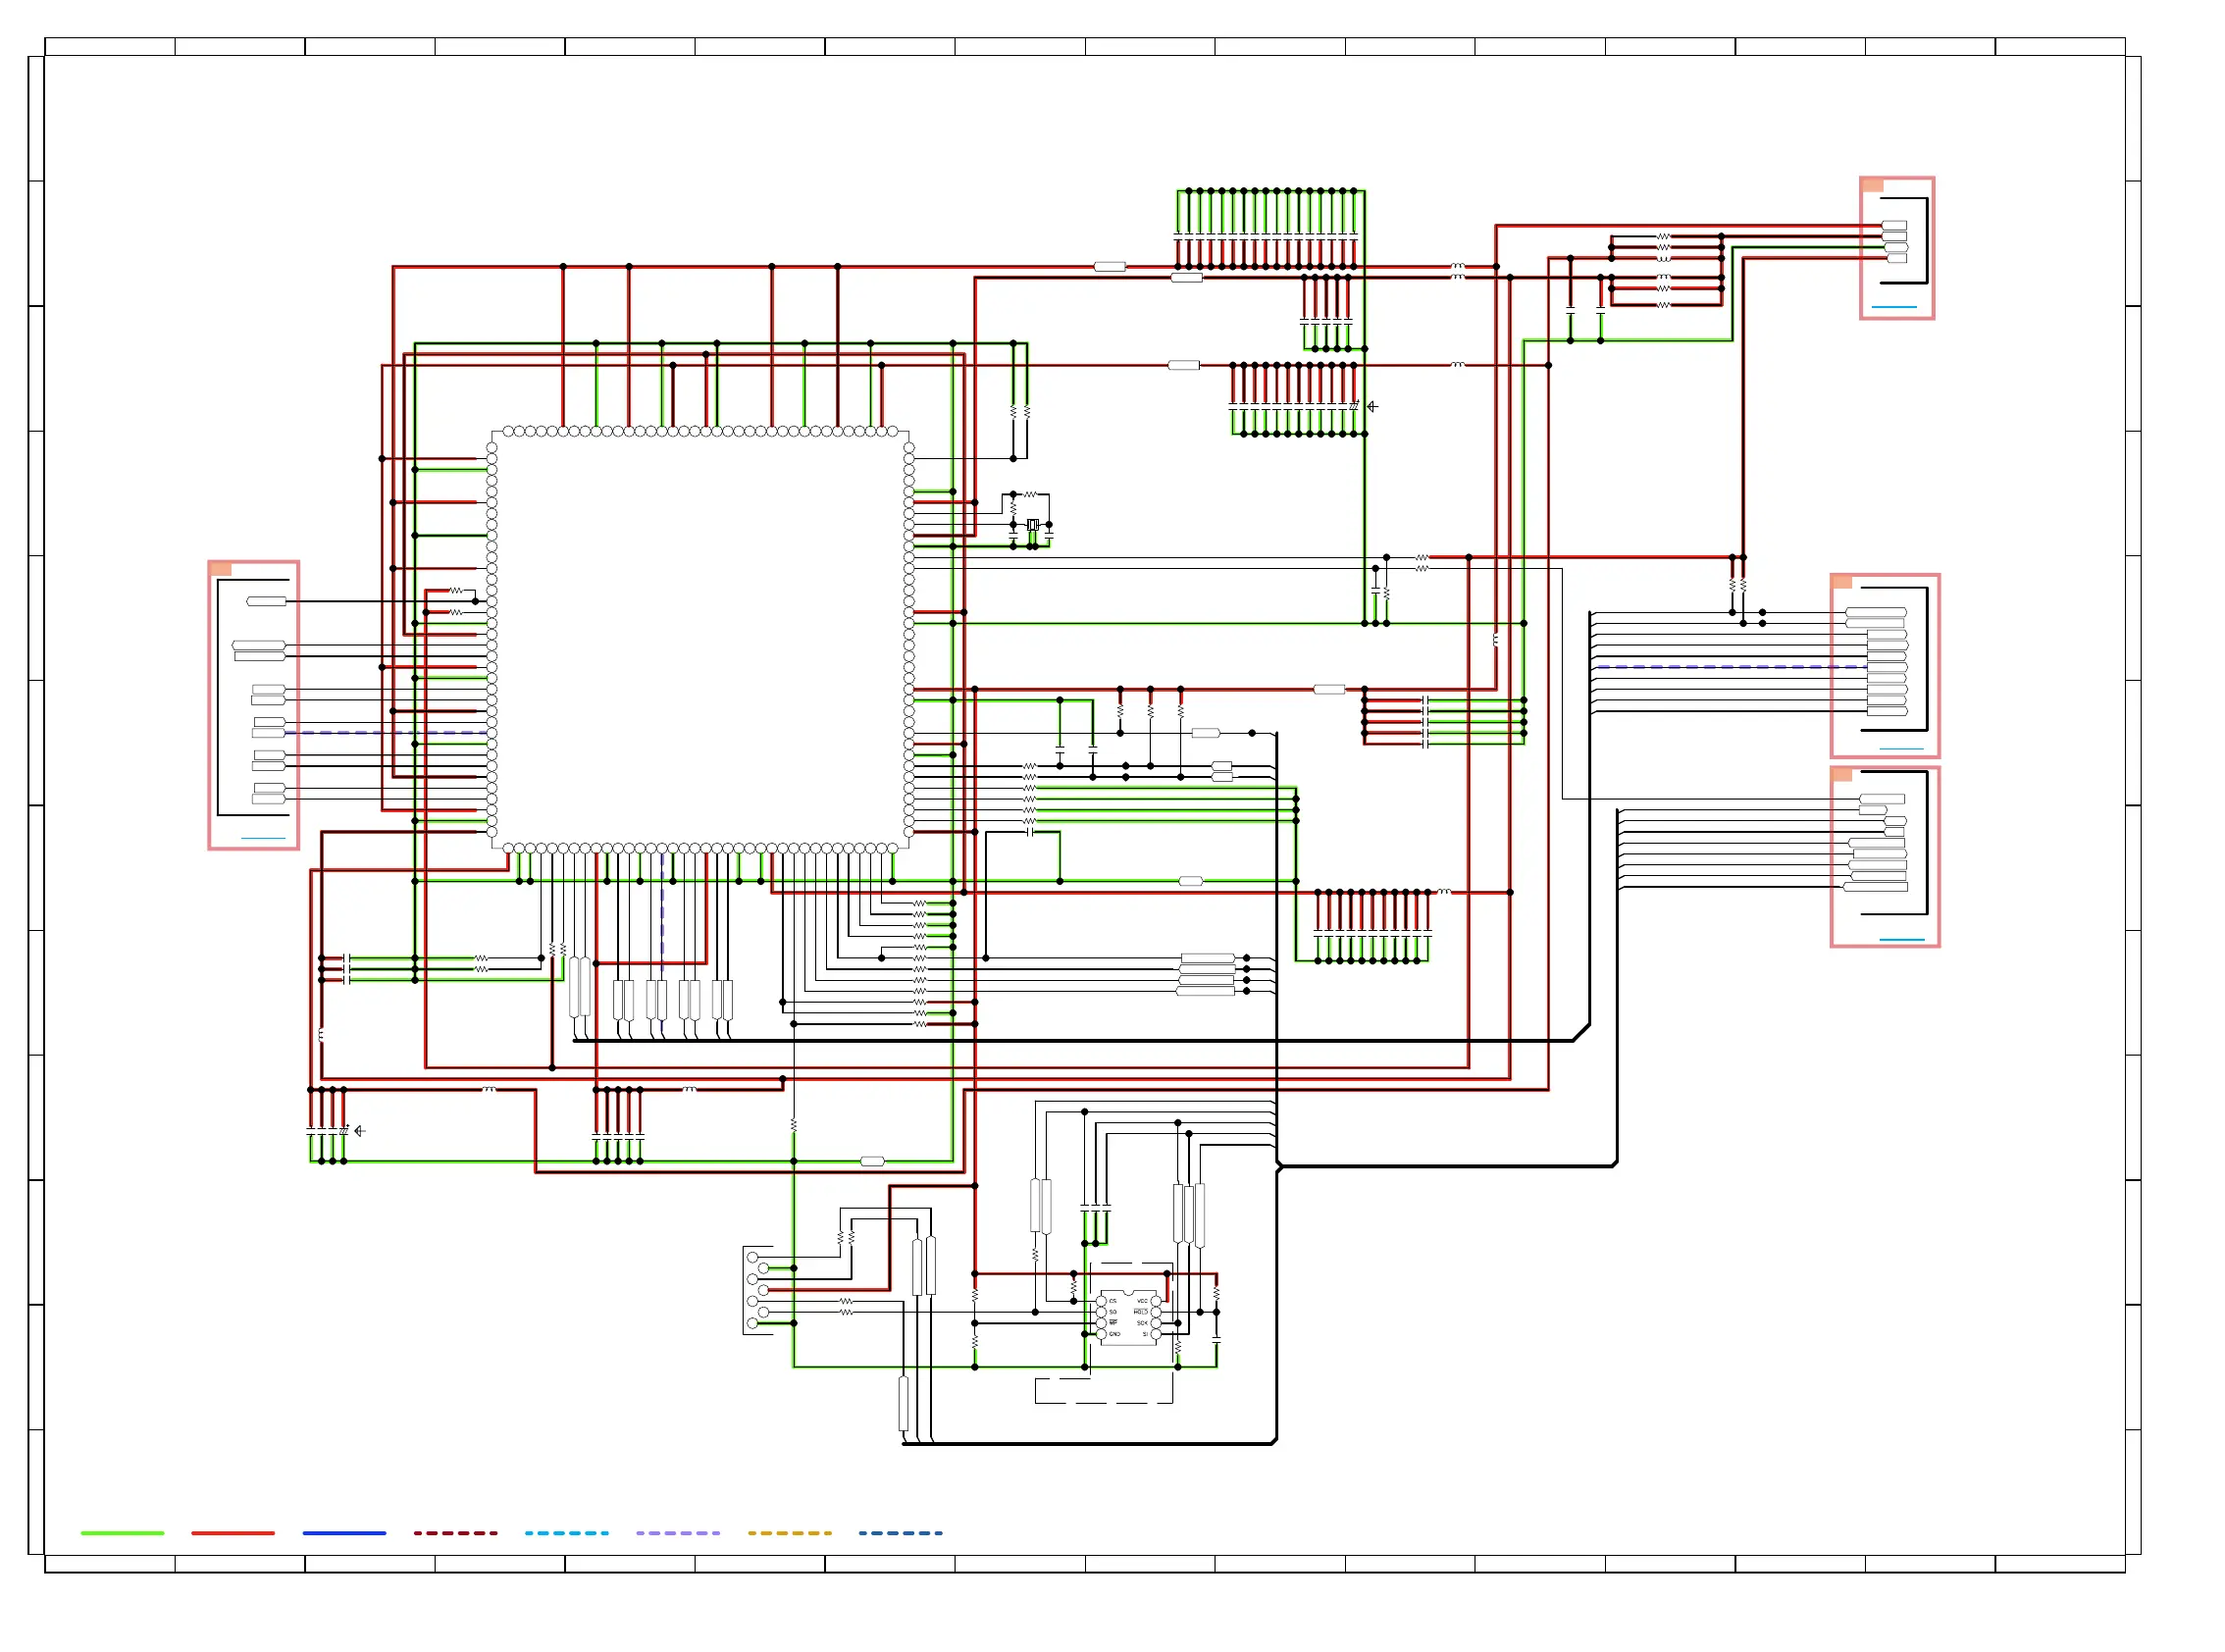Click the SI pin on the memory chip
2225x1652 pixels.
tap(1156, 1334)
